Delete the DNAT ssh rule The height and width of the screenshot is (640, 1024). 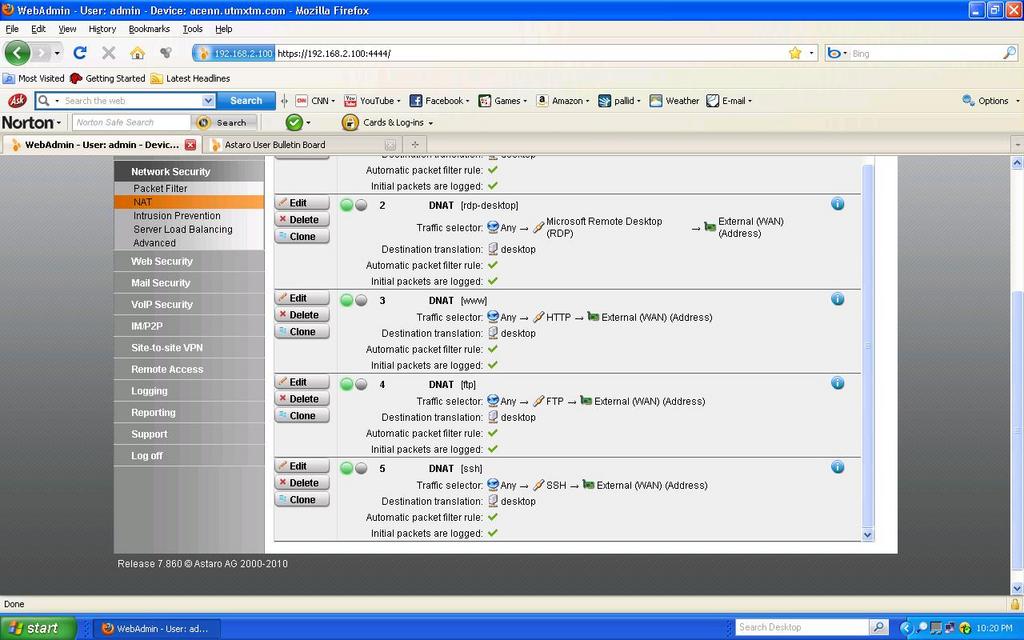[302, 483]
